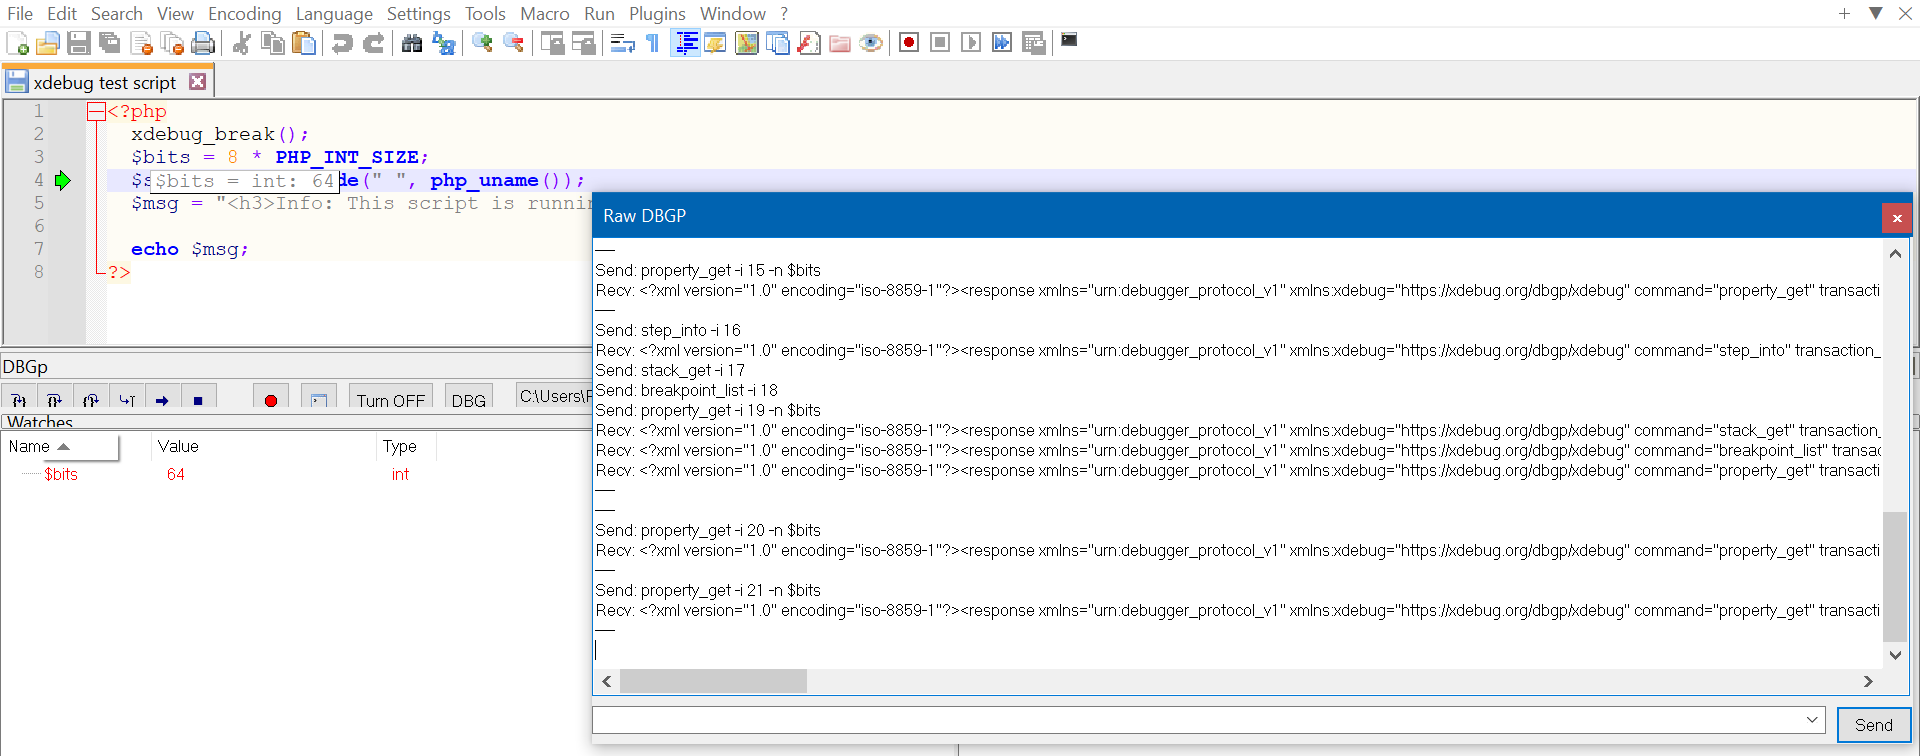Image resolution: width=1920 pixels, height=756 pixels.
Task: Open Find with binoculars icon
Action: (x=412, y=43)
